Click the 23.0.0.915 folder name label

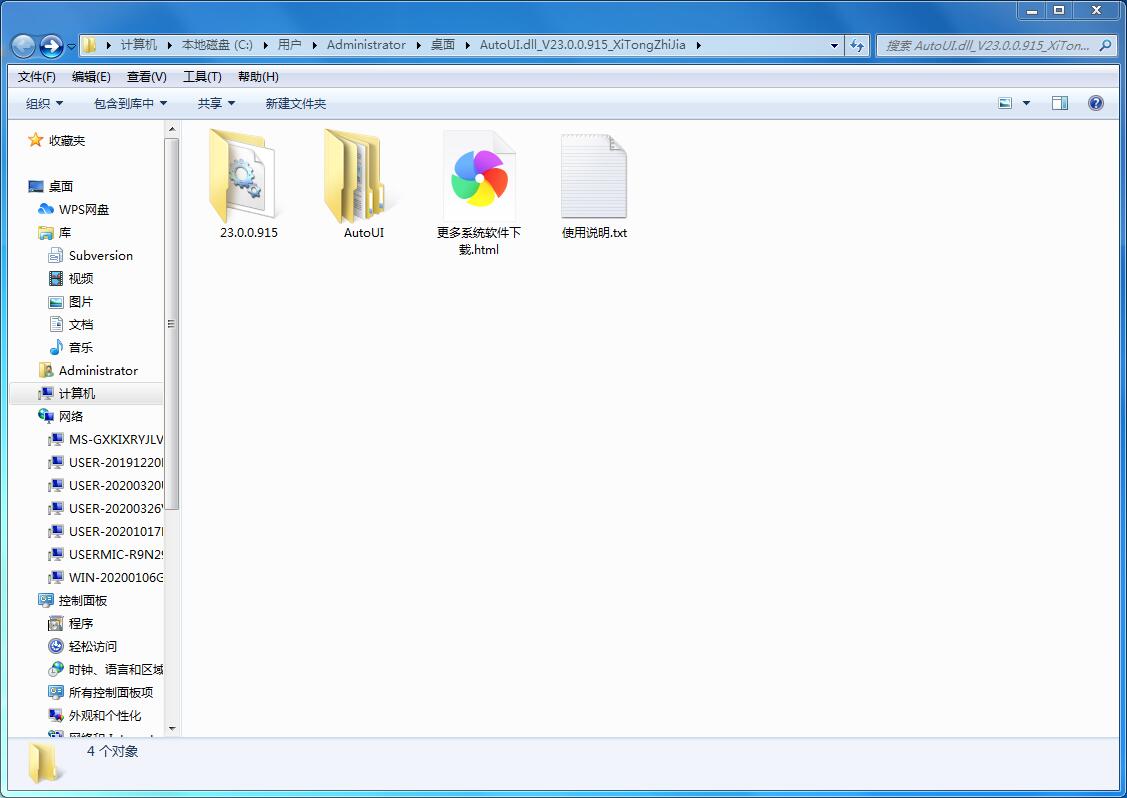tap(249, 232)
